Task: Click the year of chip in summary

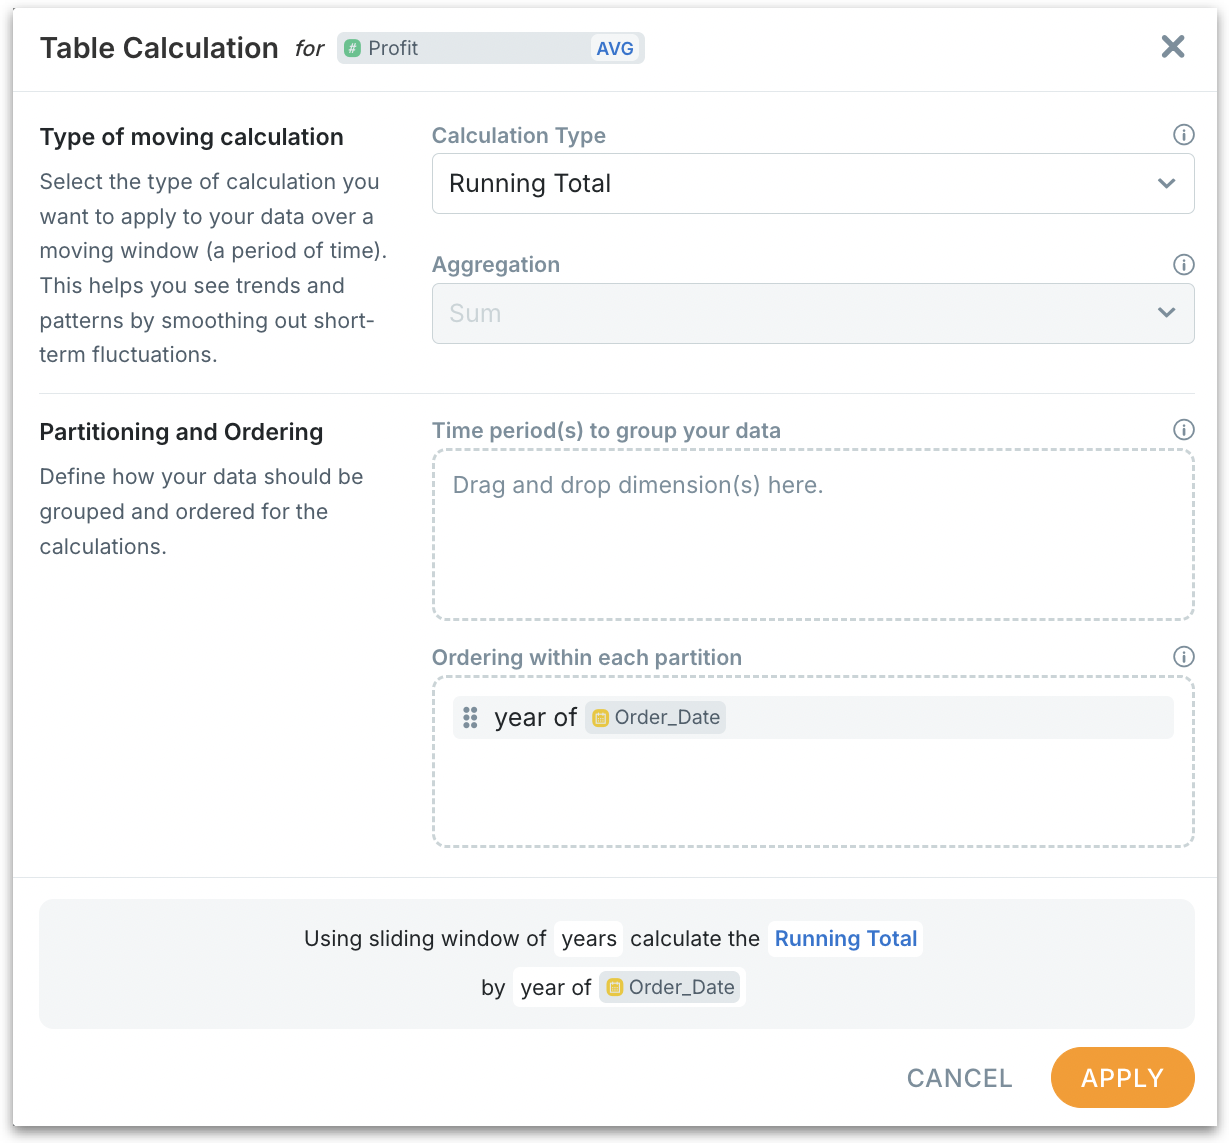Action: [555, 988]
